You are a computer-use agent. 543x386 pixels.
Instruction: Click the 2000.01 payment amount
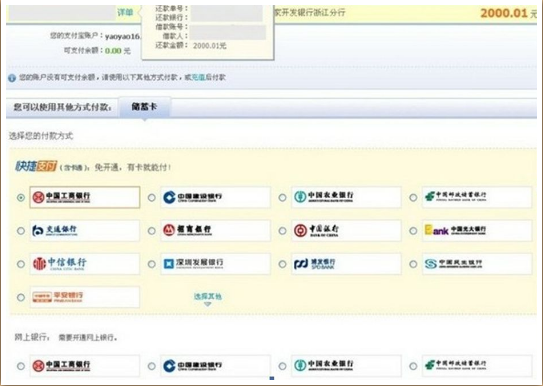[504, 13]
